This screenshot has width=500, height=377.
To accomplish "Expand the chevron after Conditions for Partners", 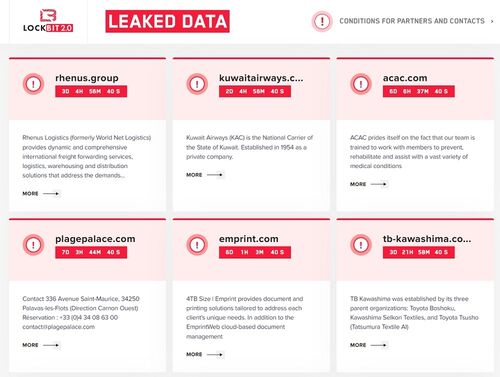I will (x=492, y=21).
